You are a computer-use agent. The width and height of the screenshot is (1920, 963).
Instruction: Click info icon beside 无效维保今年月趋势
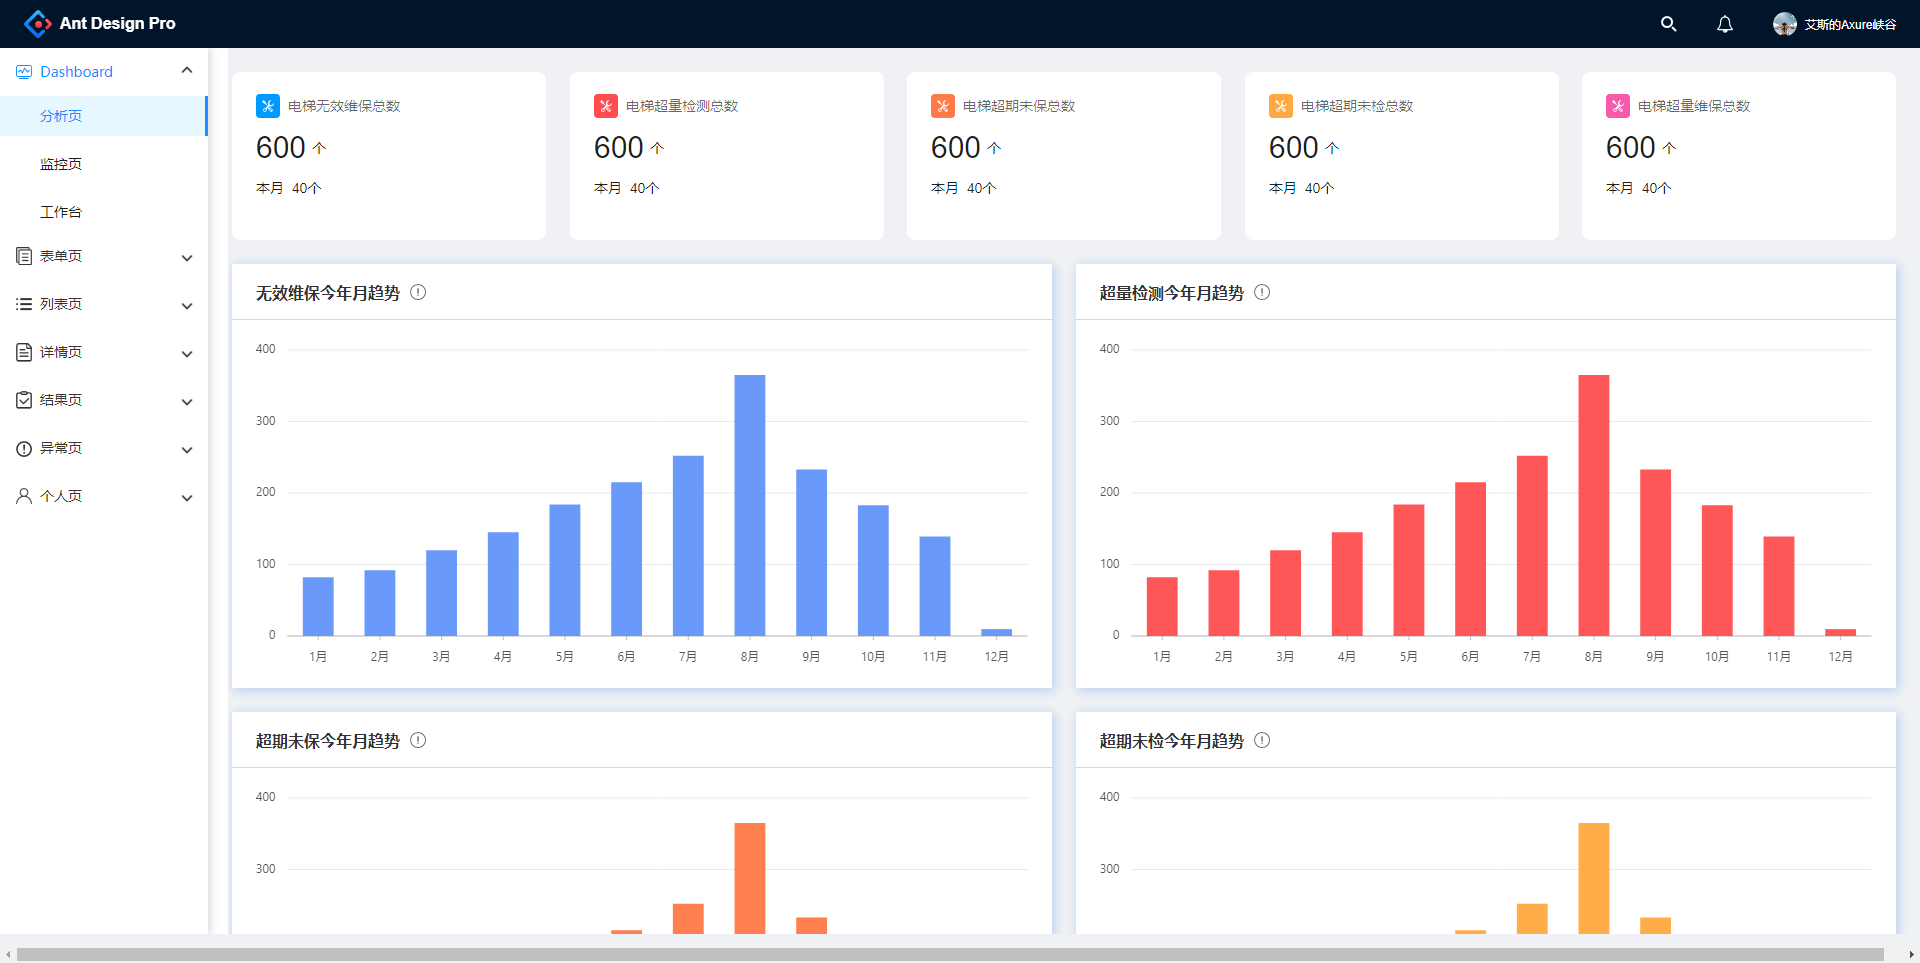(x=418, y=292)
